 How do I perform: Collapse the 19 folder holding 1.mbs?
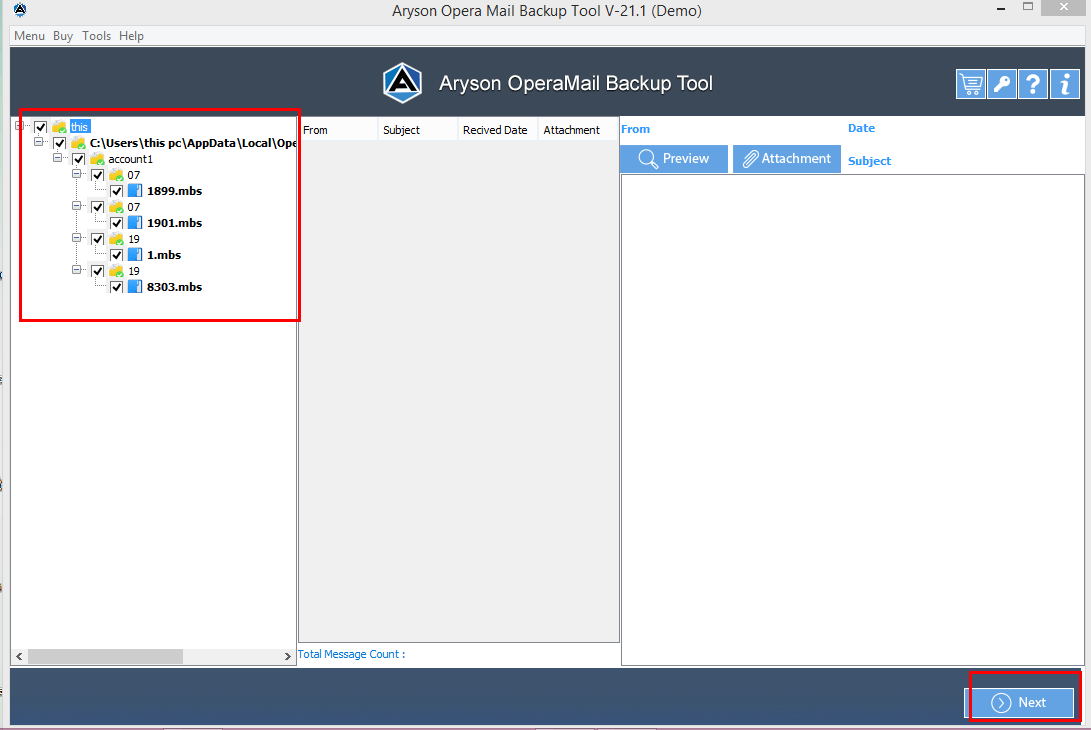click(x=77, y=238)
